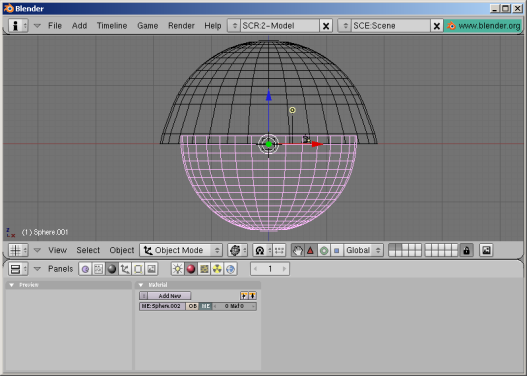Image resolution: width=527 pixels, height=376 pixels.
Task: Open the Render menu
Action: 181,26
